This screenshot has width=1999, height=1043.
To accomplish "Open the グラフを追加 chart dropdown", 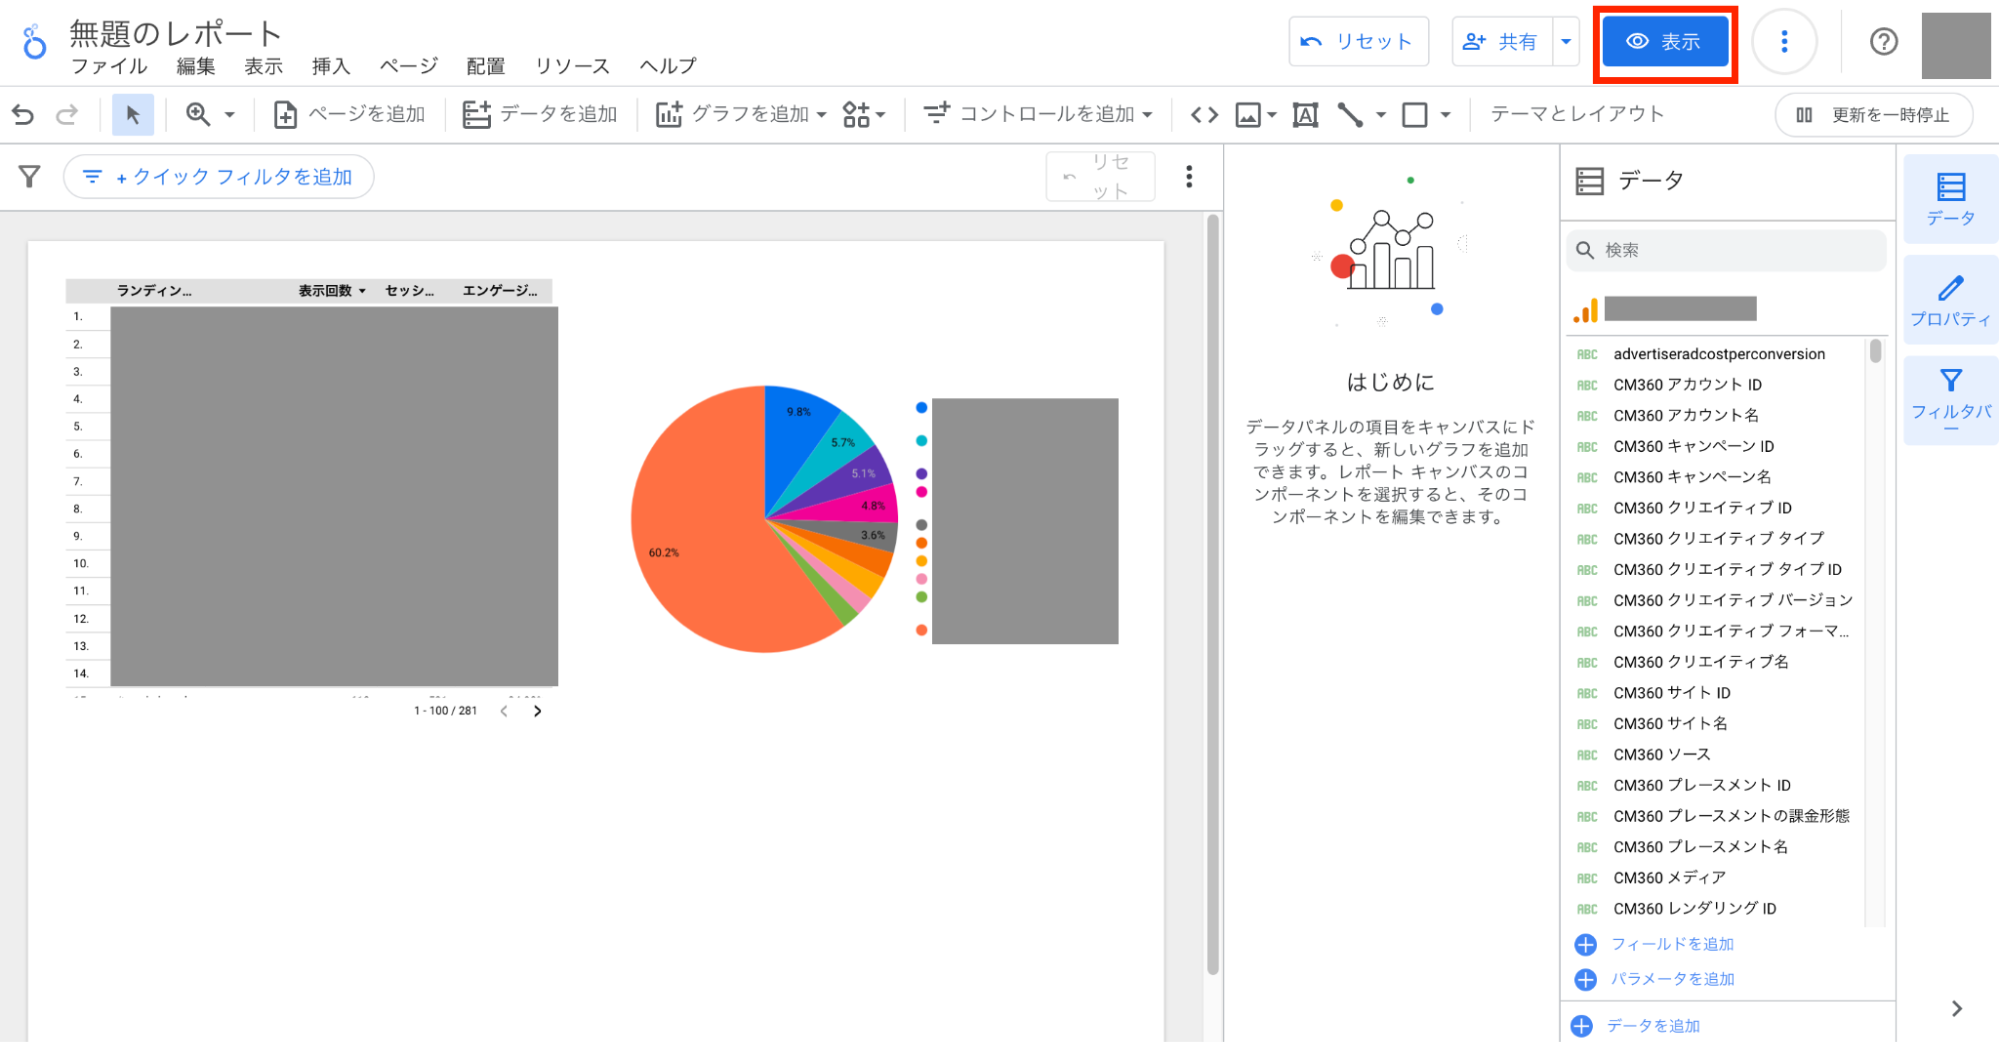I will click(741, 115).
